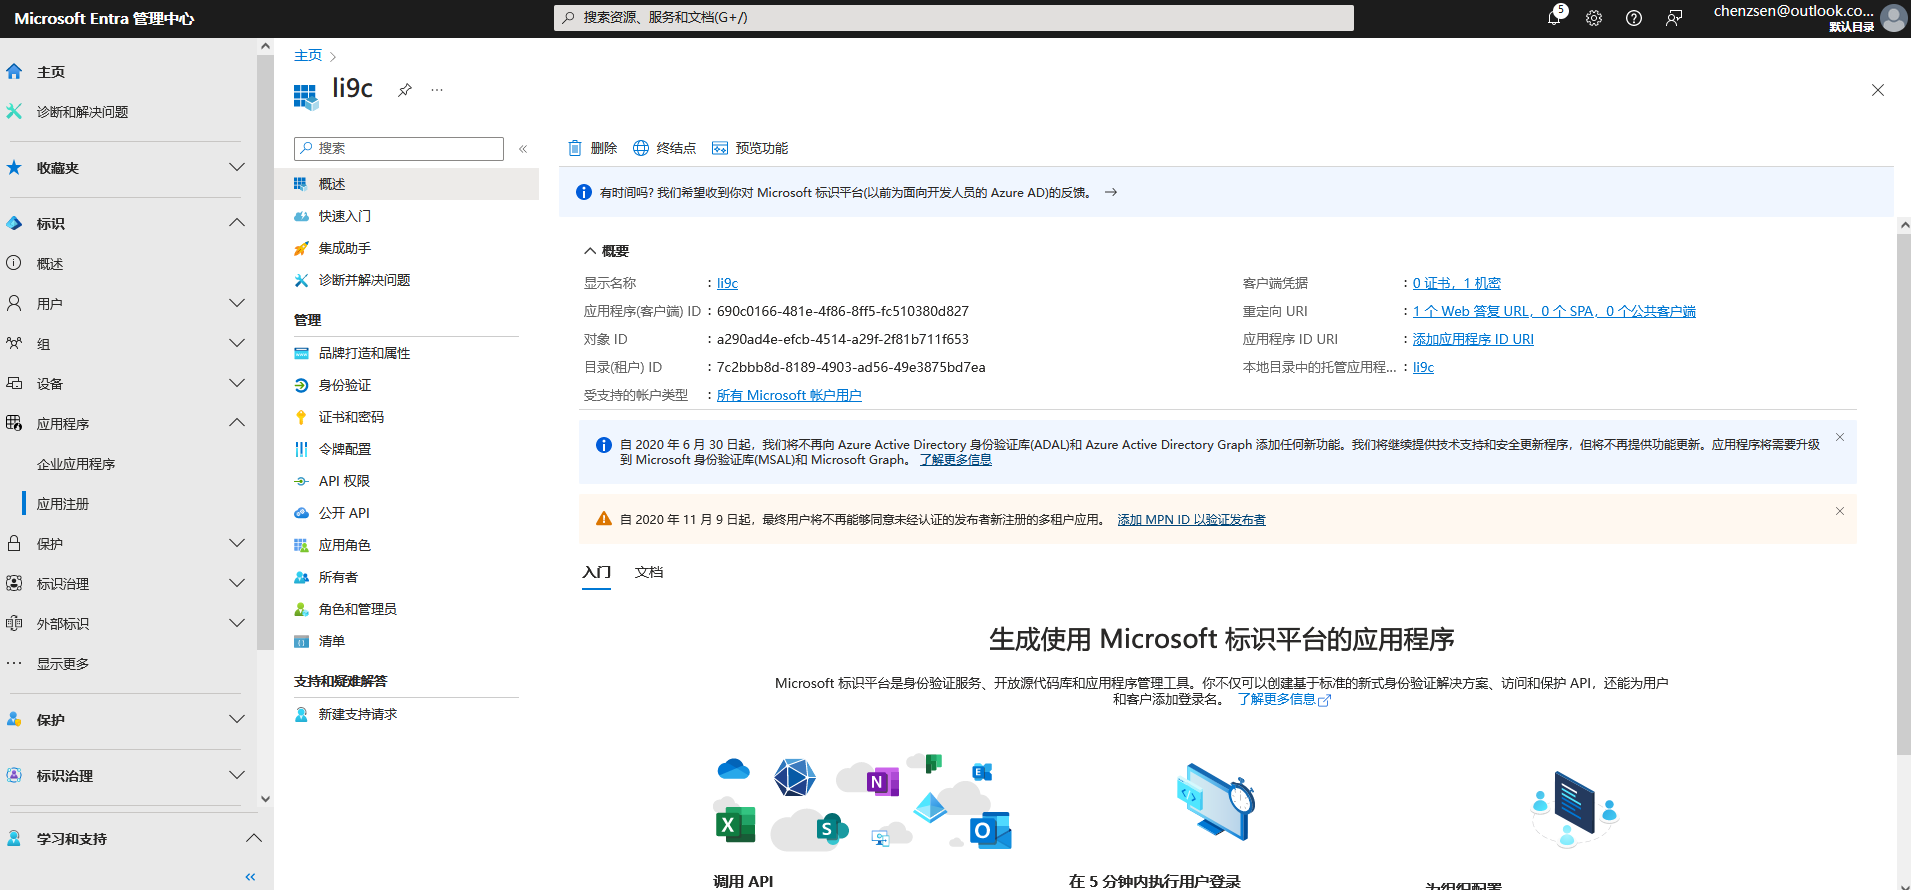
Task: Collapse 应用程序 section chevron
Action: click(x=237, y=423)
